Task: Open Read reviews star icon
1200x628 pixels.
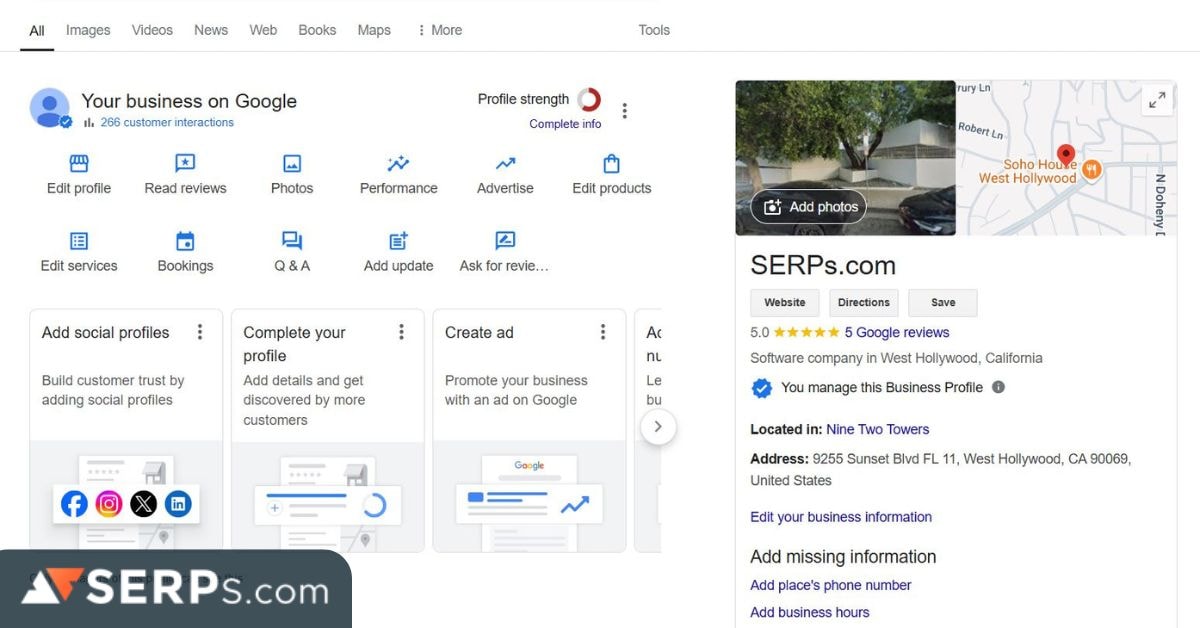Action: [x=185, y=164]
